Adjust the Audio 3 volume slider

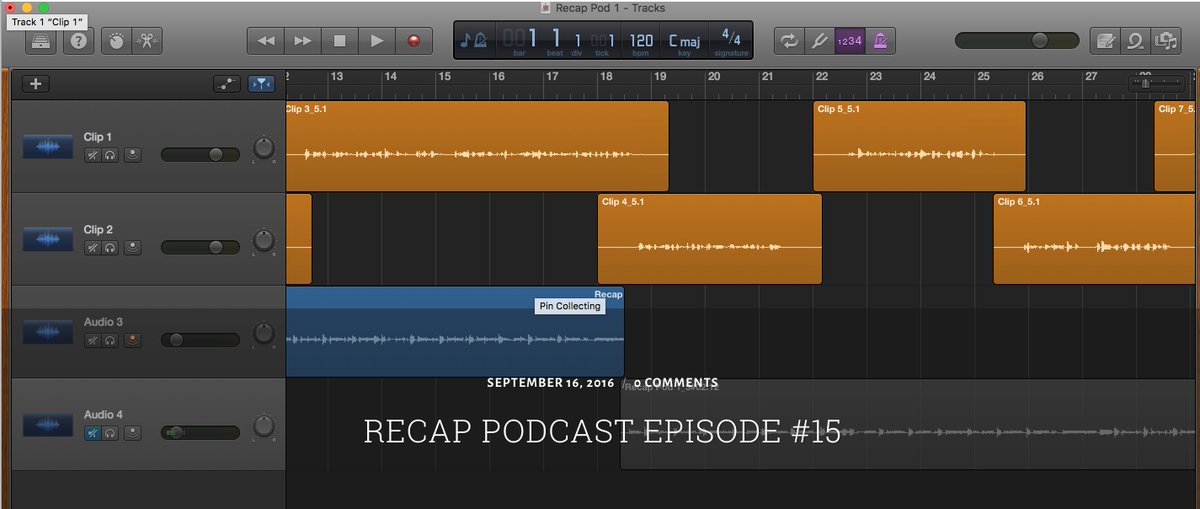click(x=200, y=340)
